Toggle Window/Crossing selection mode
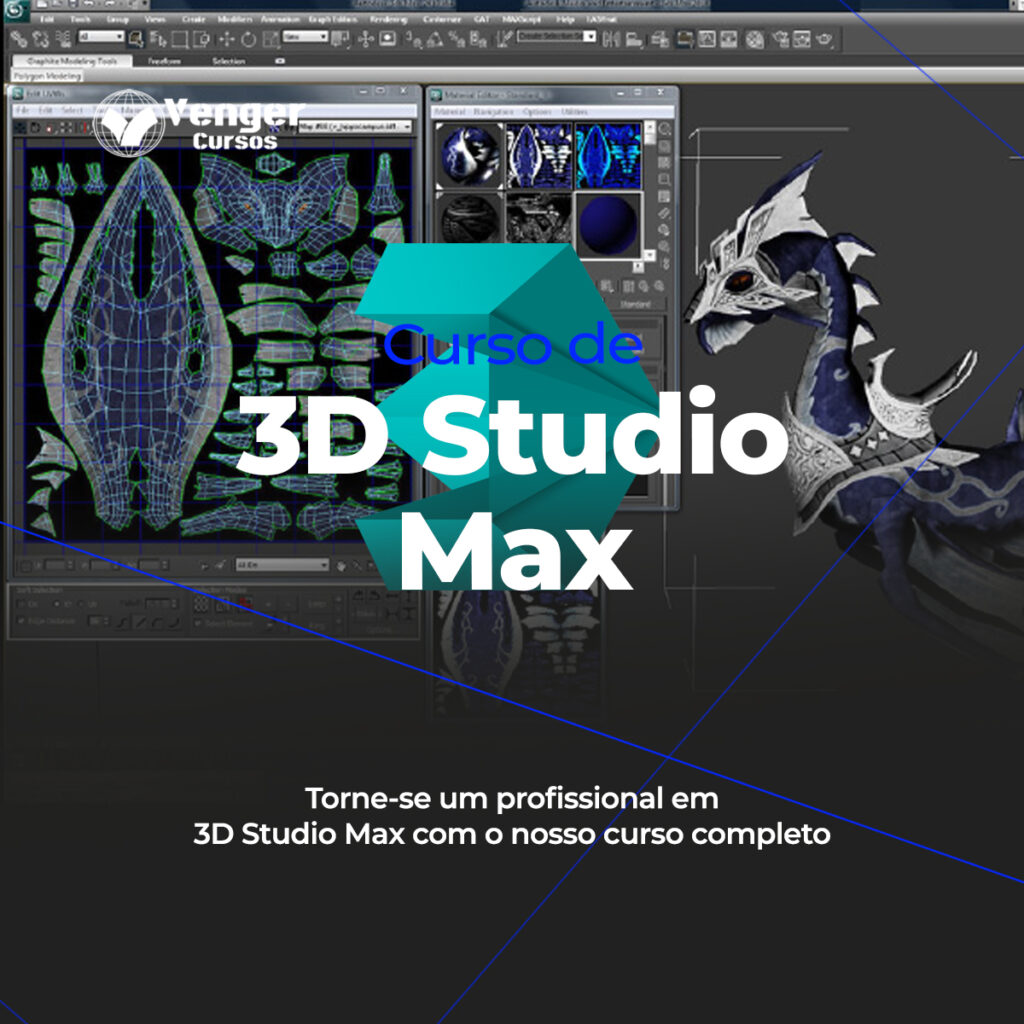Screen dimensions: 1024x1024 (x=202, y=40)
